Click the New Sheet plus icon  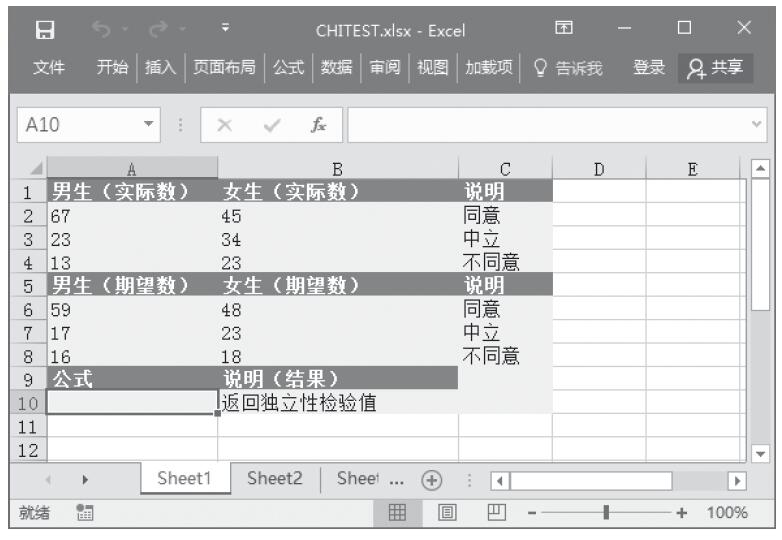(432, 478)
